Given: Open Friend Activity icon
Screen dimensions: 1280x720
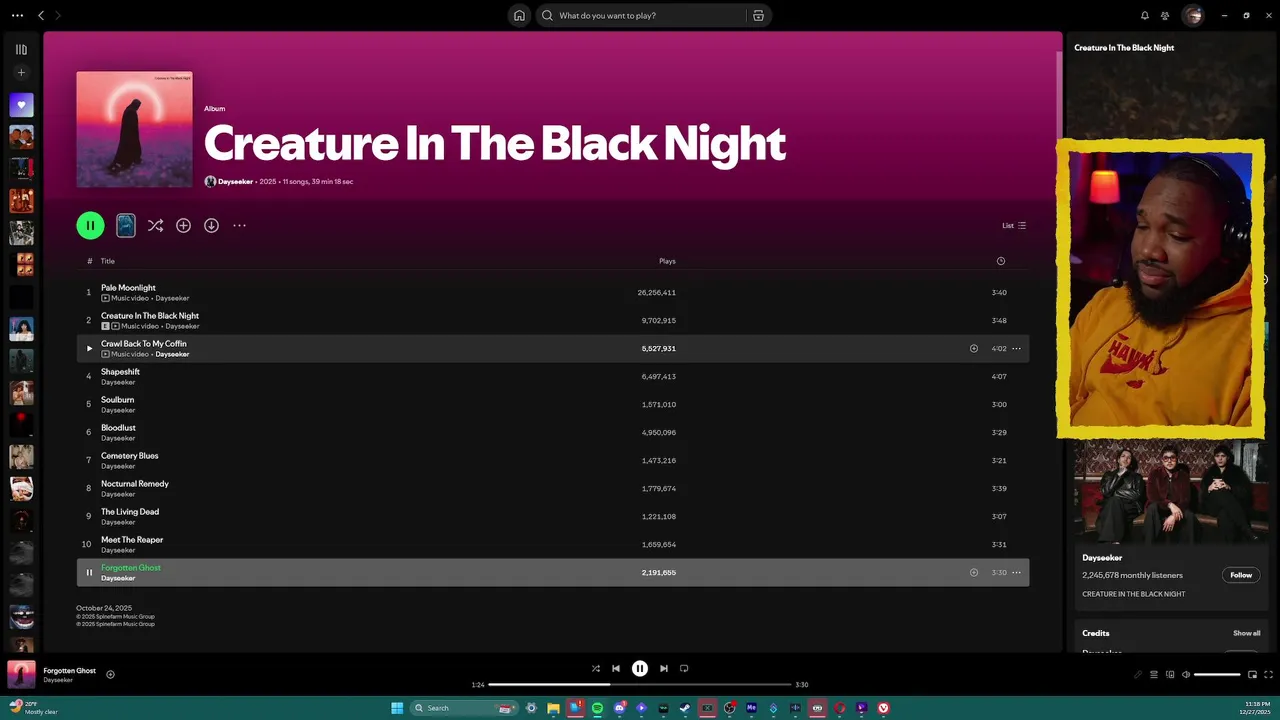Looking at the screenshot, I should pyautogui.click(x=1165, y=15).
